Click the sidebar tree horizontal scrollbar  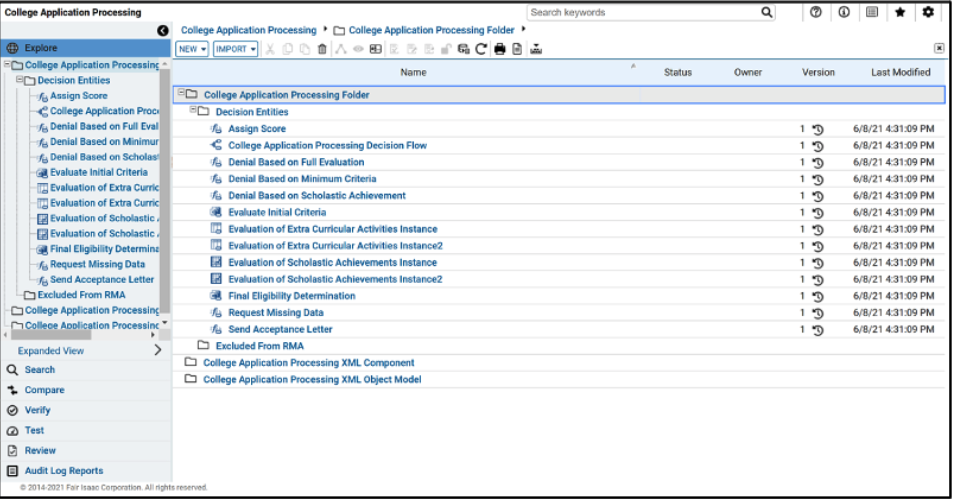pyautogui.click(x=51, y=335)
